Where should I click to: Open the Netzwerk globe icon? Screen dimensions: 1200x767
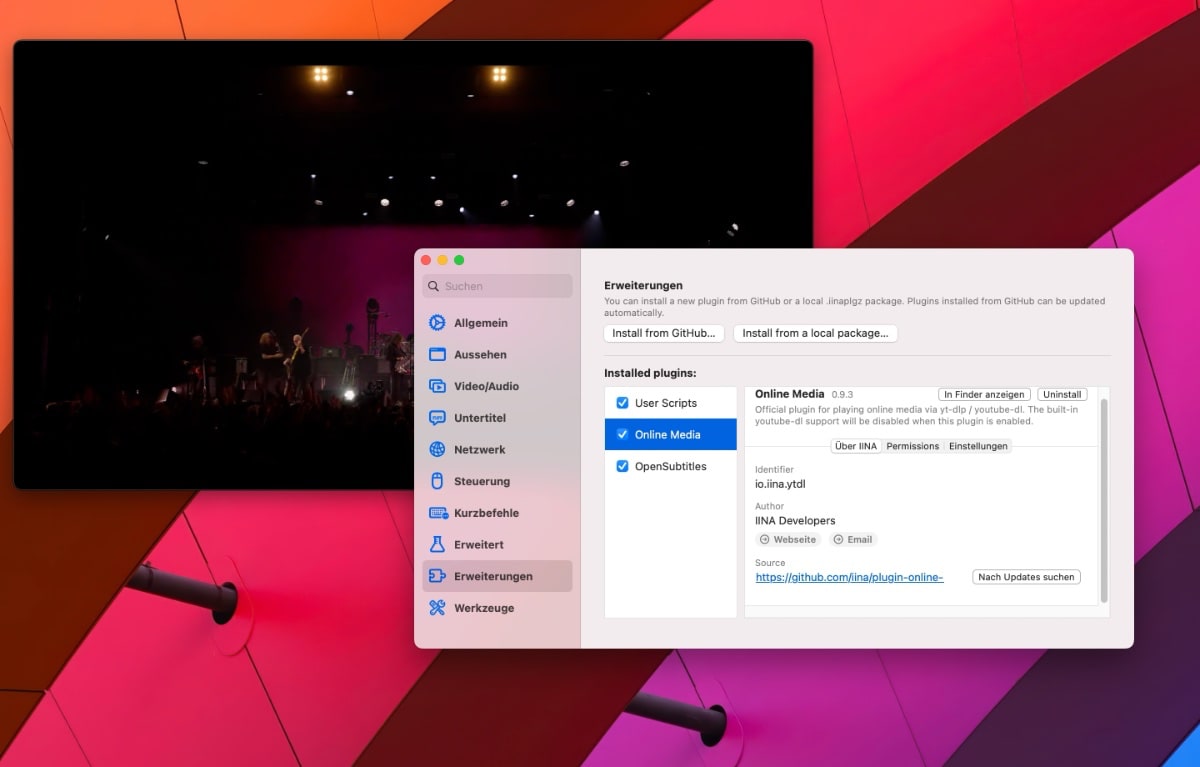437,450
